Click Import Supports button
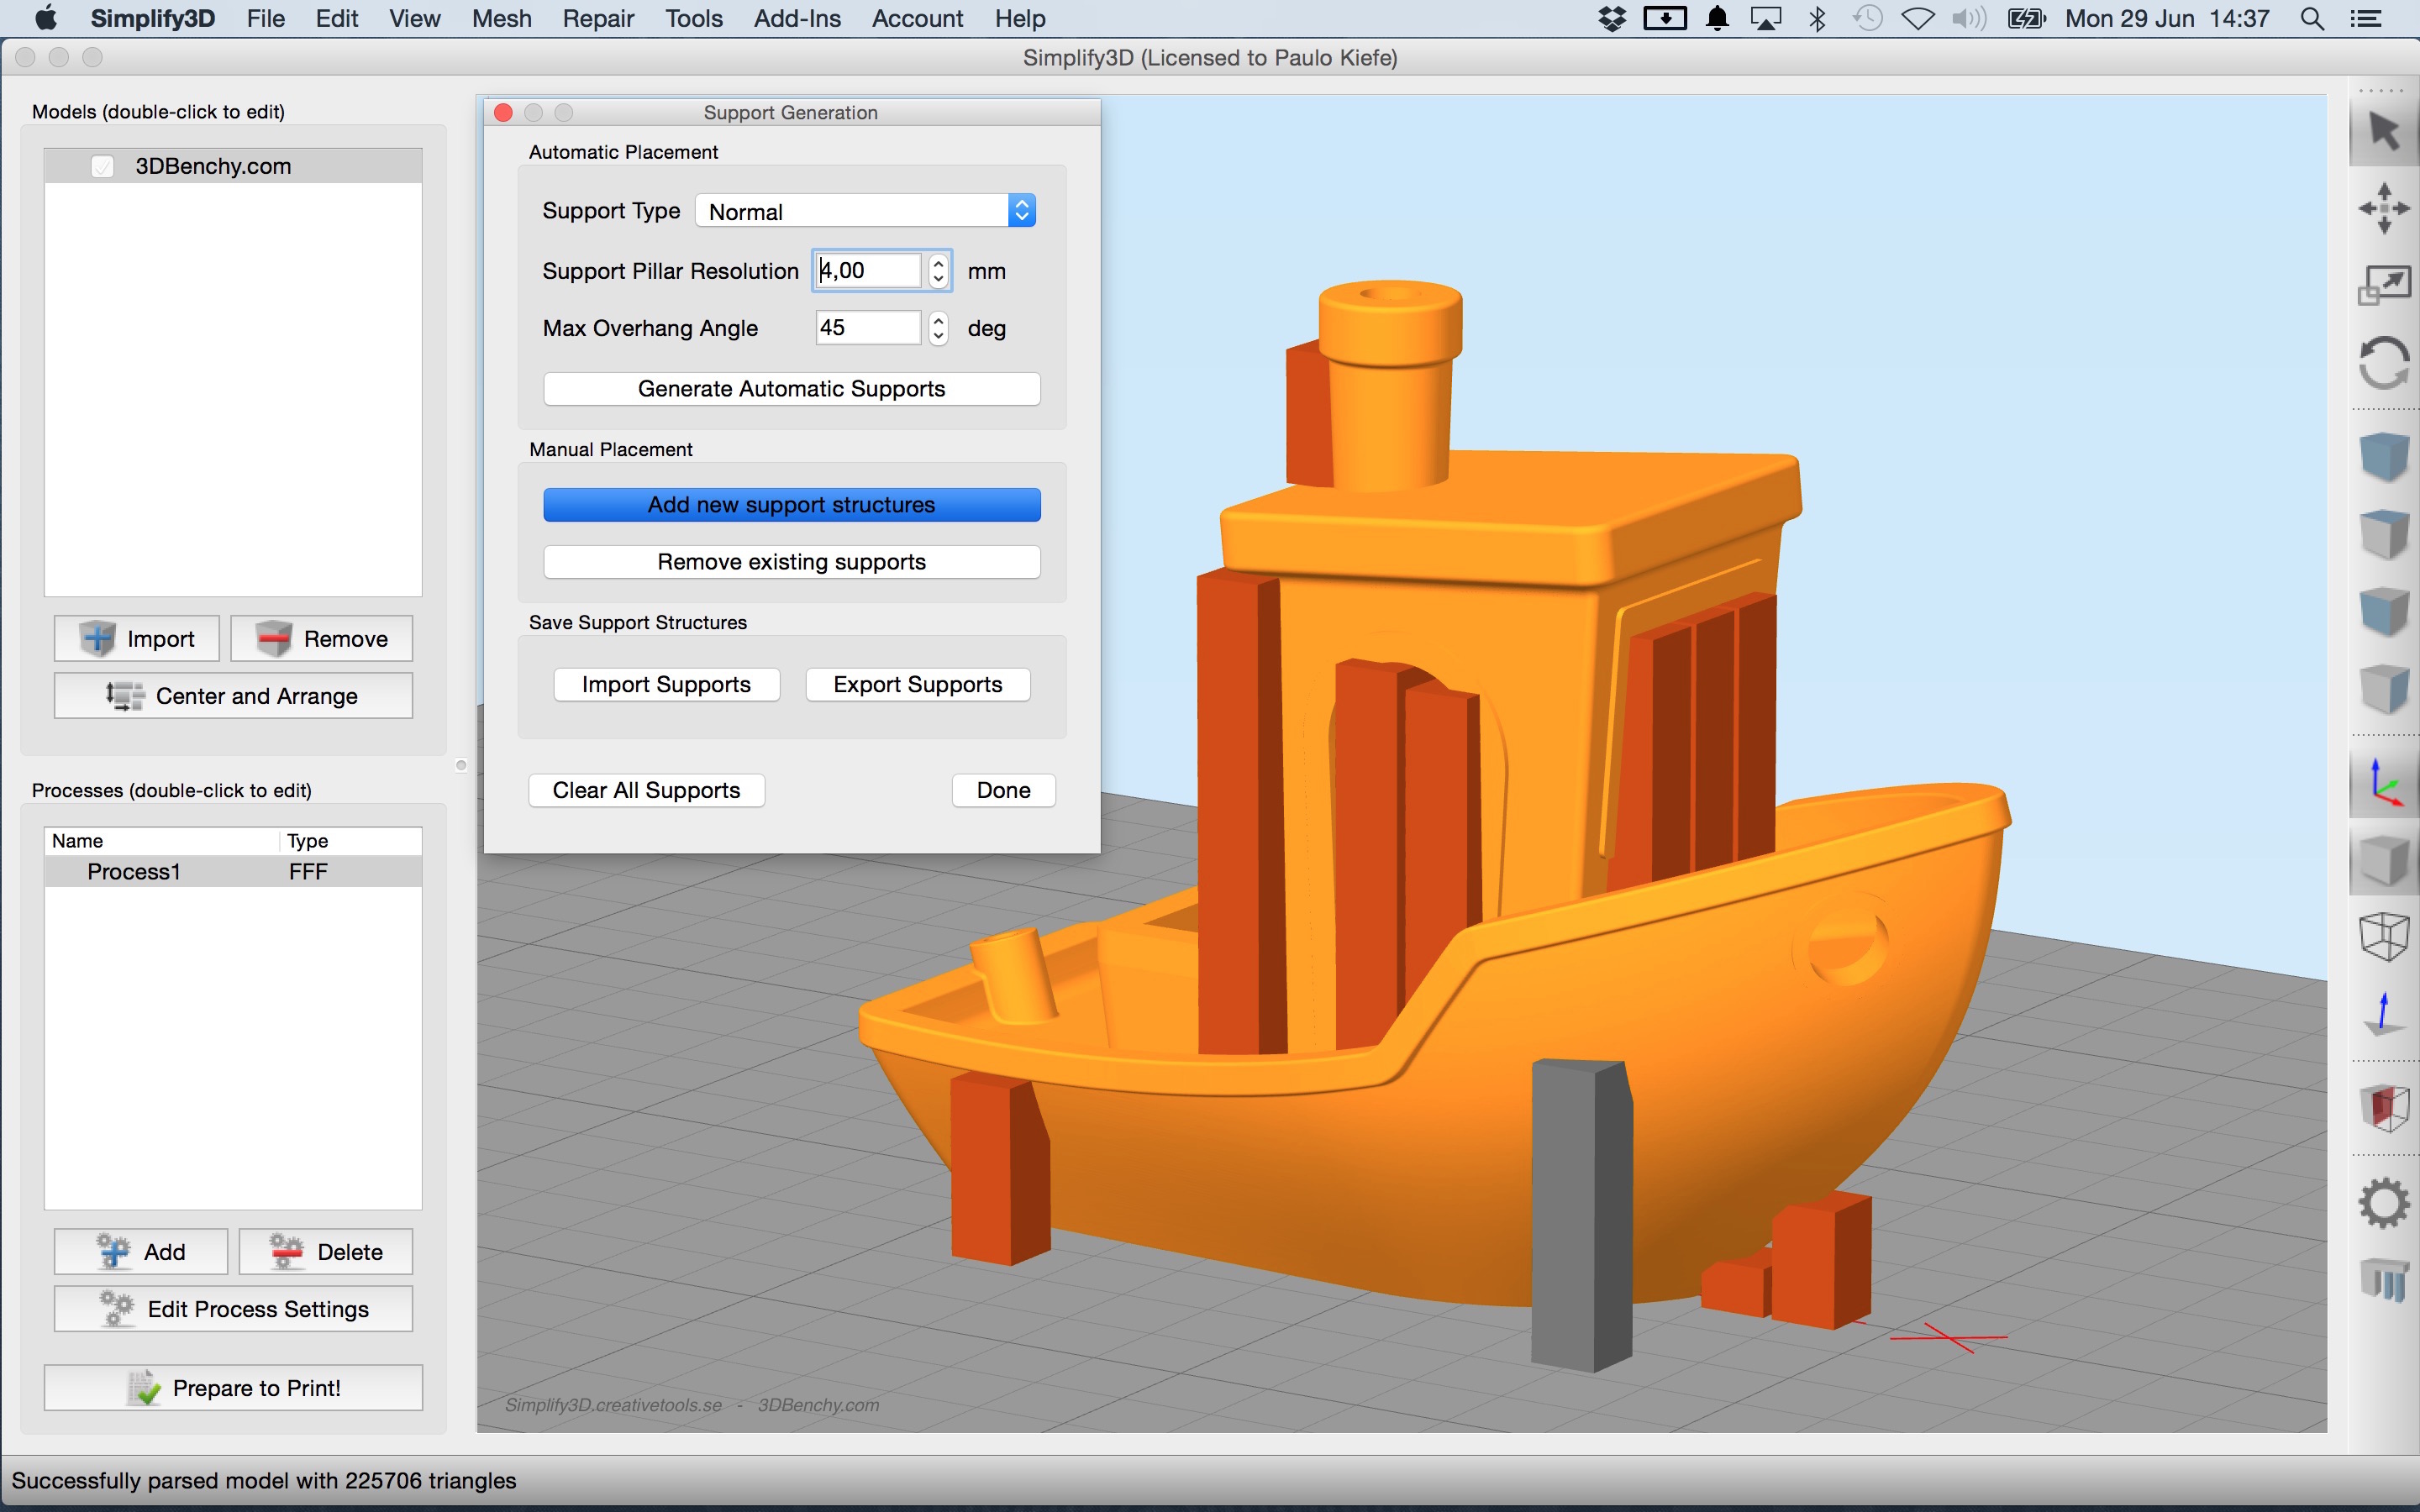 tap(666, 684)
